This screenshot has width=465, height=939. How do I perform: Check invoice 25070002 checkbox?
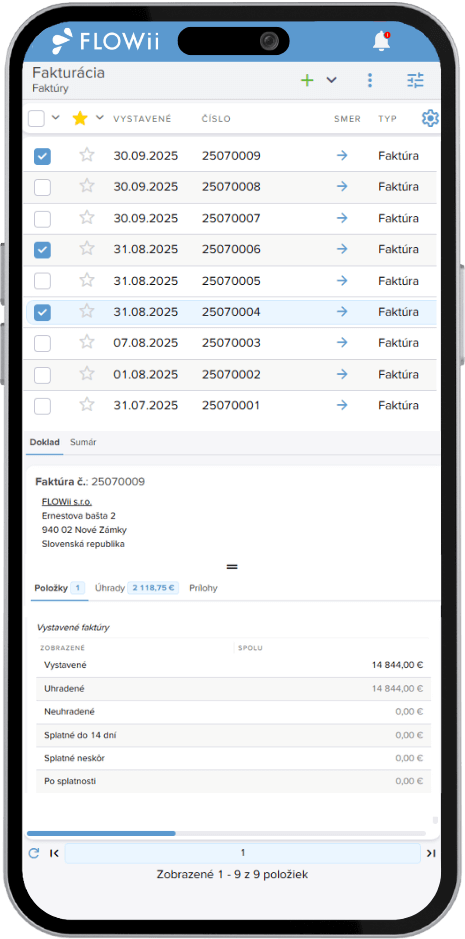click(x=42, y=375)
